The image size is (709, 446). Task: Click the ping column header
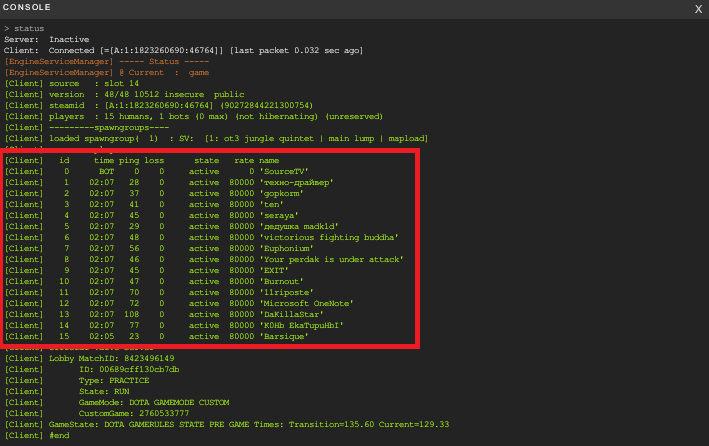pos(129,160)
